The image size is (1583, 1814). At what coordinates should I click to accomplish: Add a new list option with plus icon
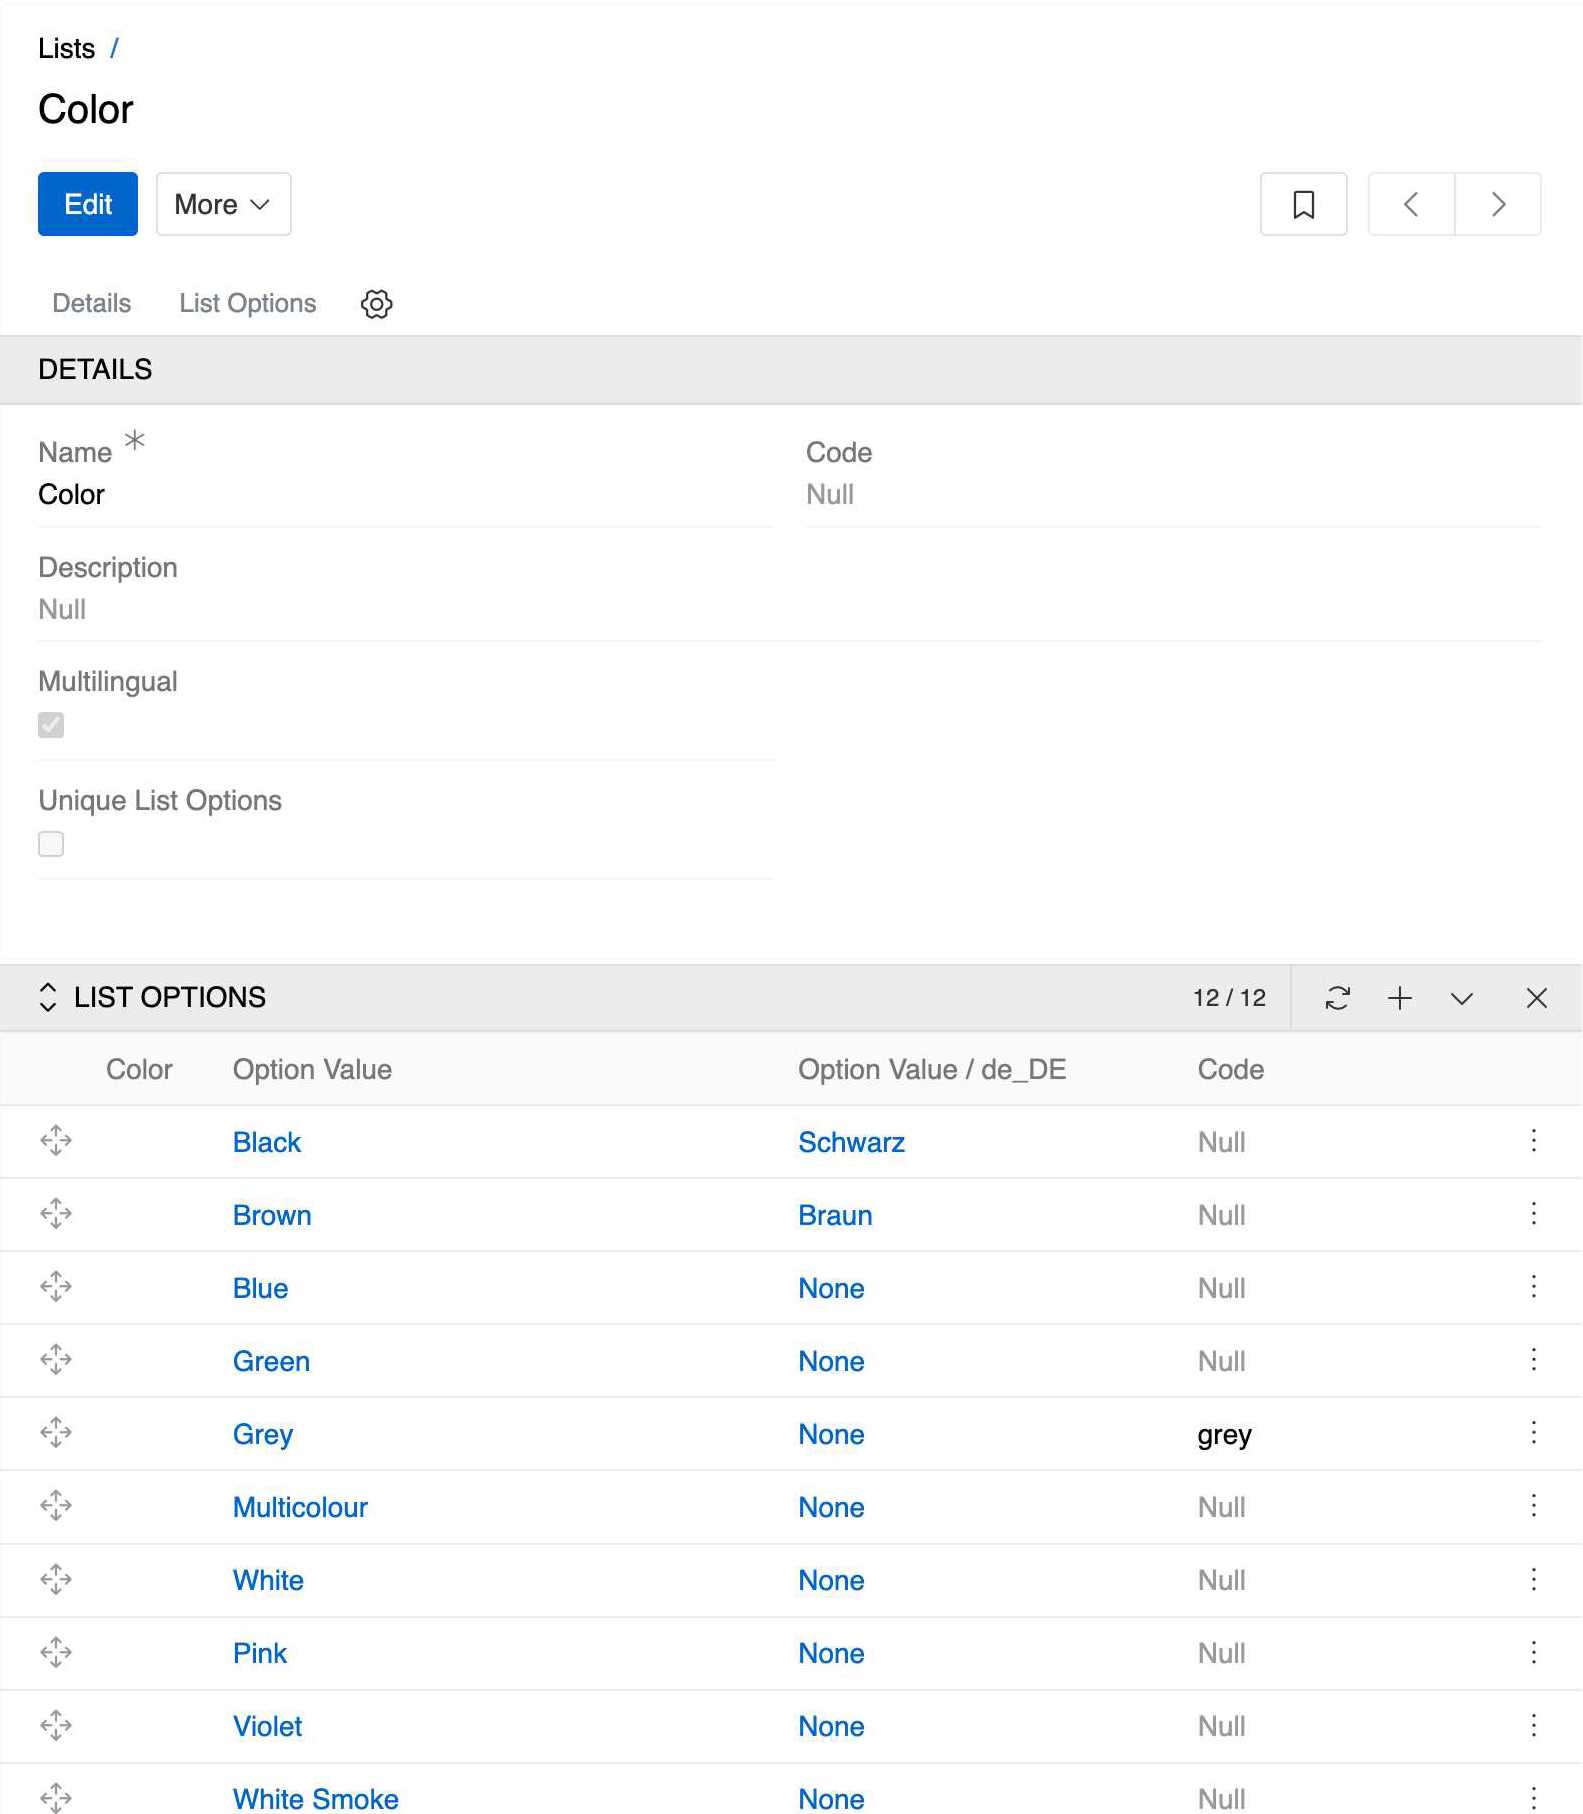click(1399, 997)
